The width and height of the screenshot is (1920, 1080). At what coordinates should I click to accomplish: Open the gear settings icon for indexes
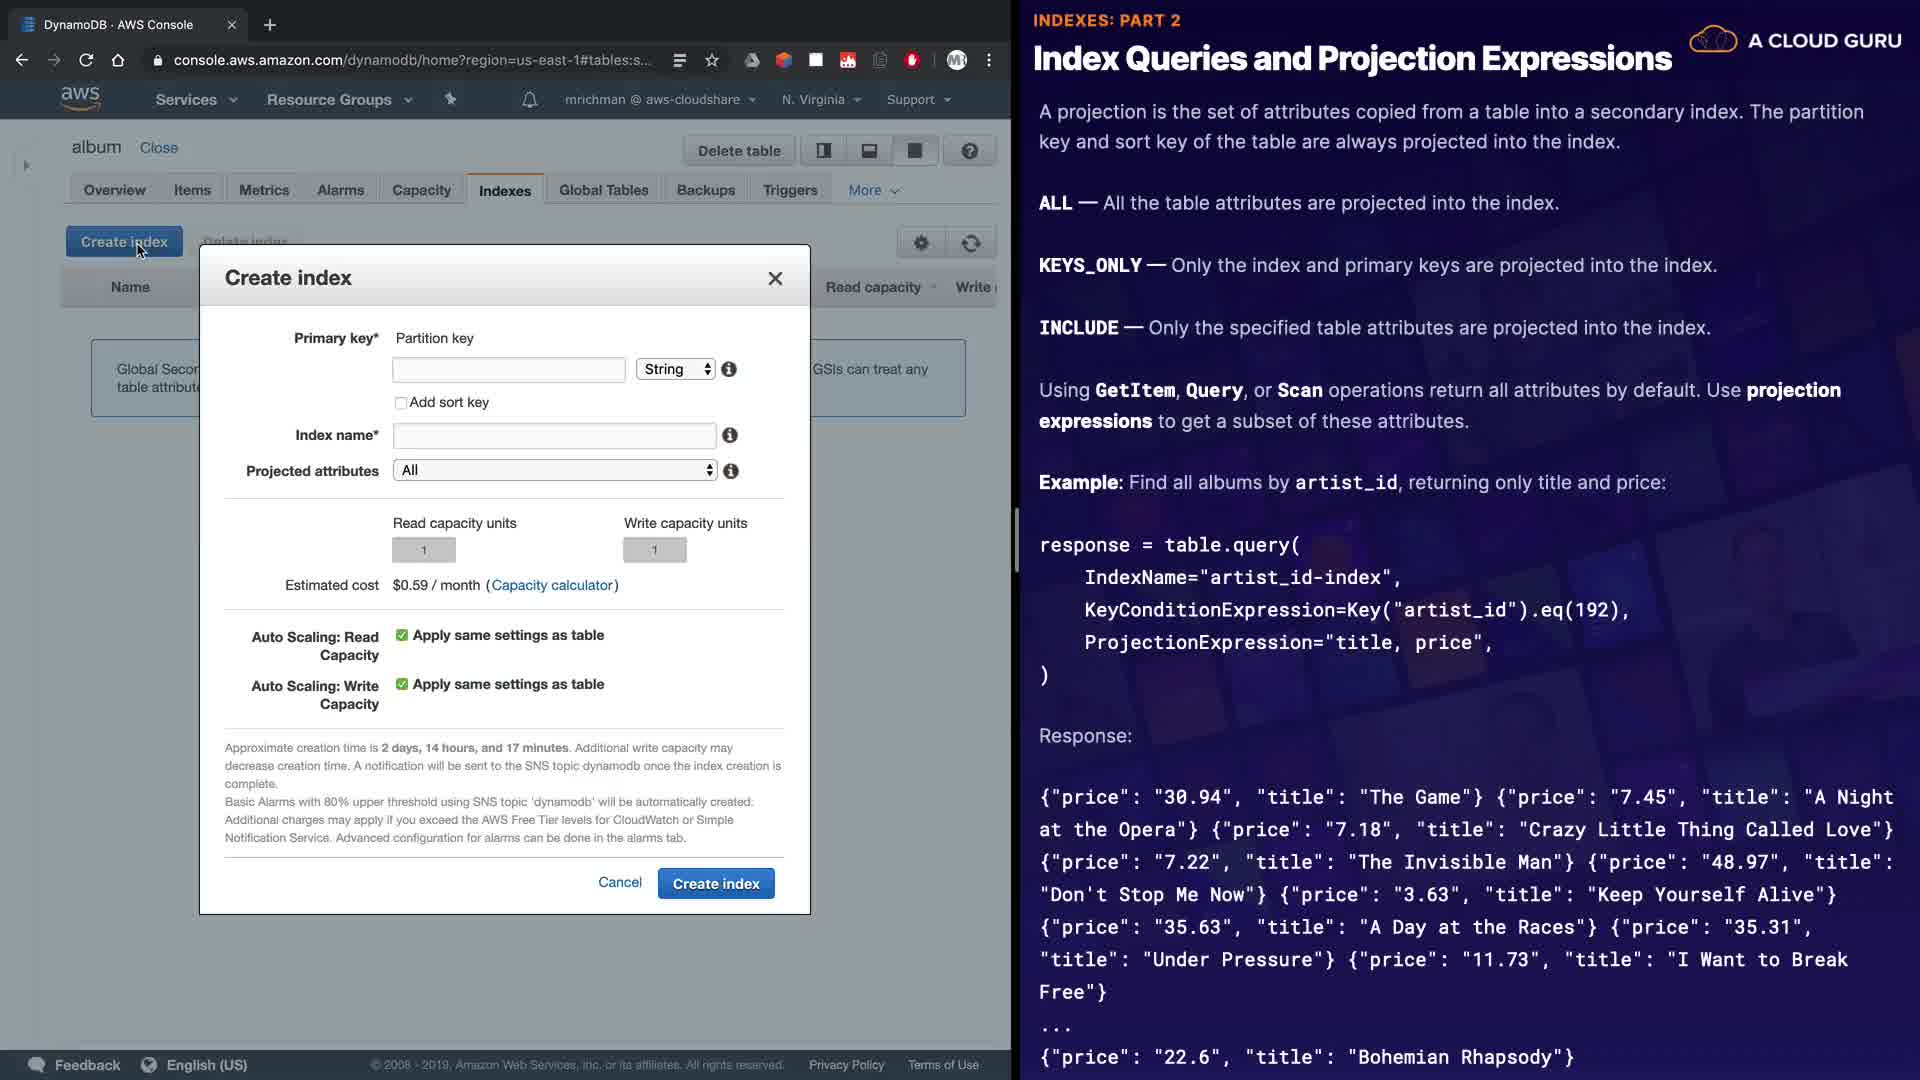coord(921,243)
